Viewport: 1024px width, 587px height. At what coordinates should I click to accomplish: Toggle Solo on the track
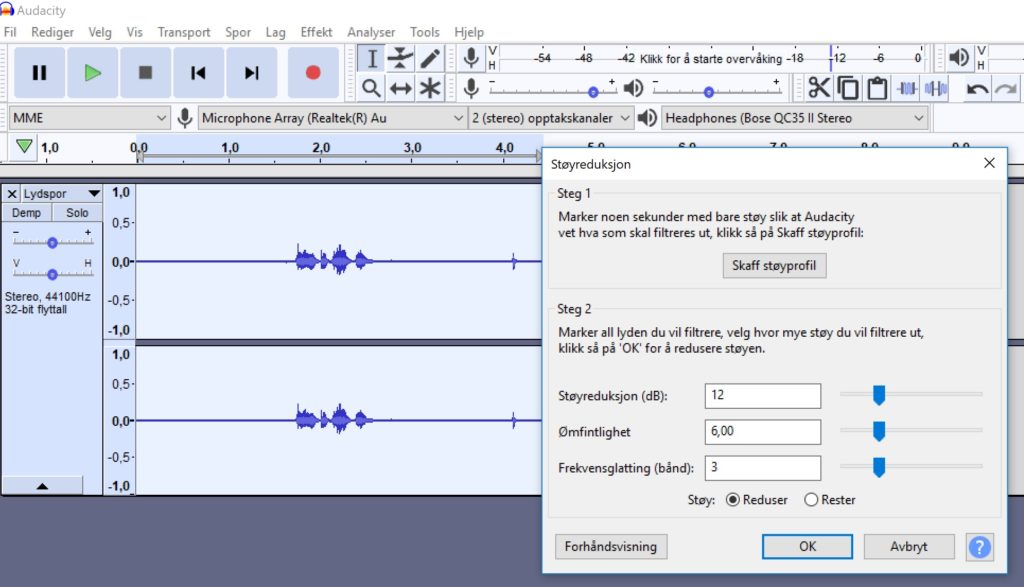[x=77, y=213]
